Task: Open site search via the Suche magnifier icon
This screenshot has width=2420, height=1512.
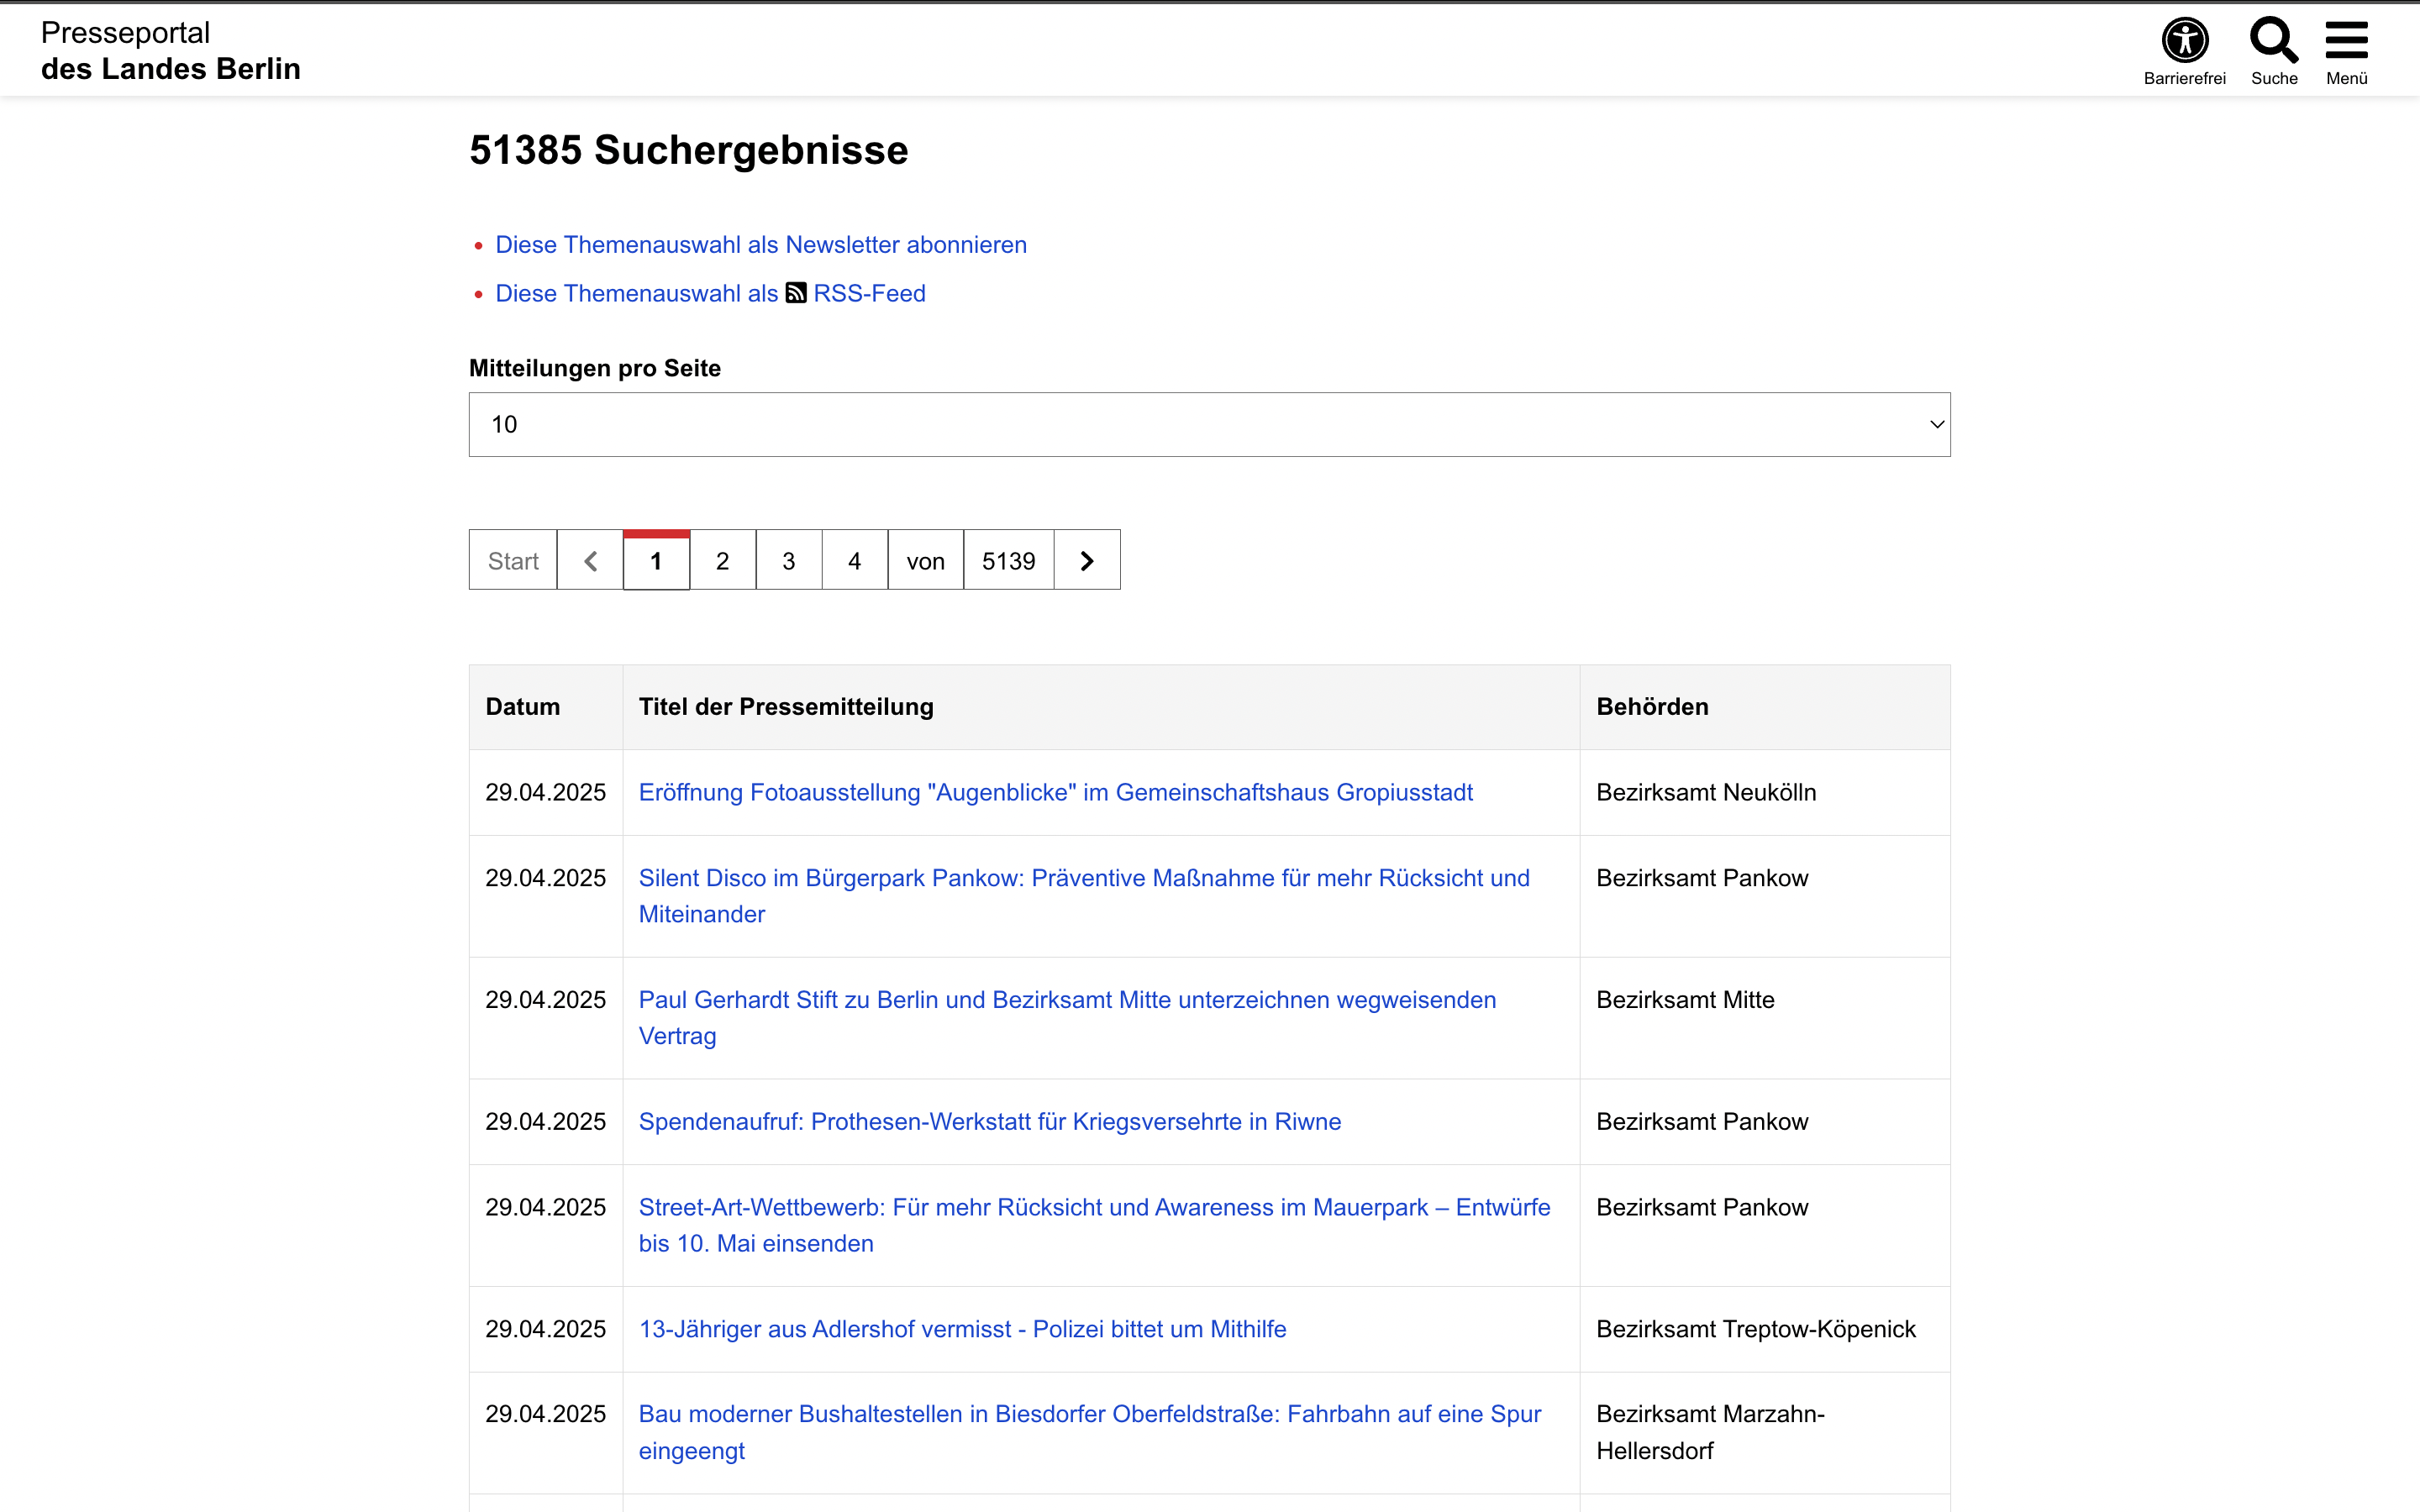Action: coord(2273,42)
